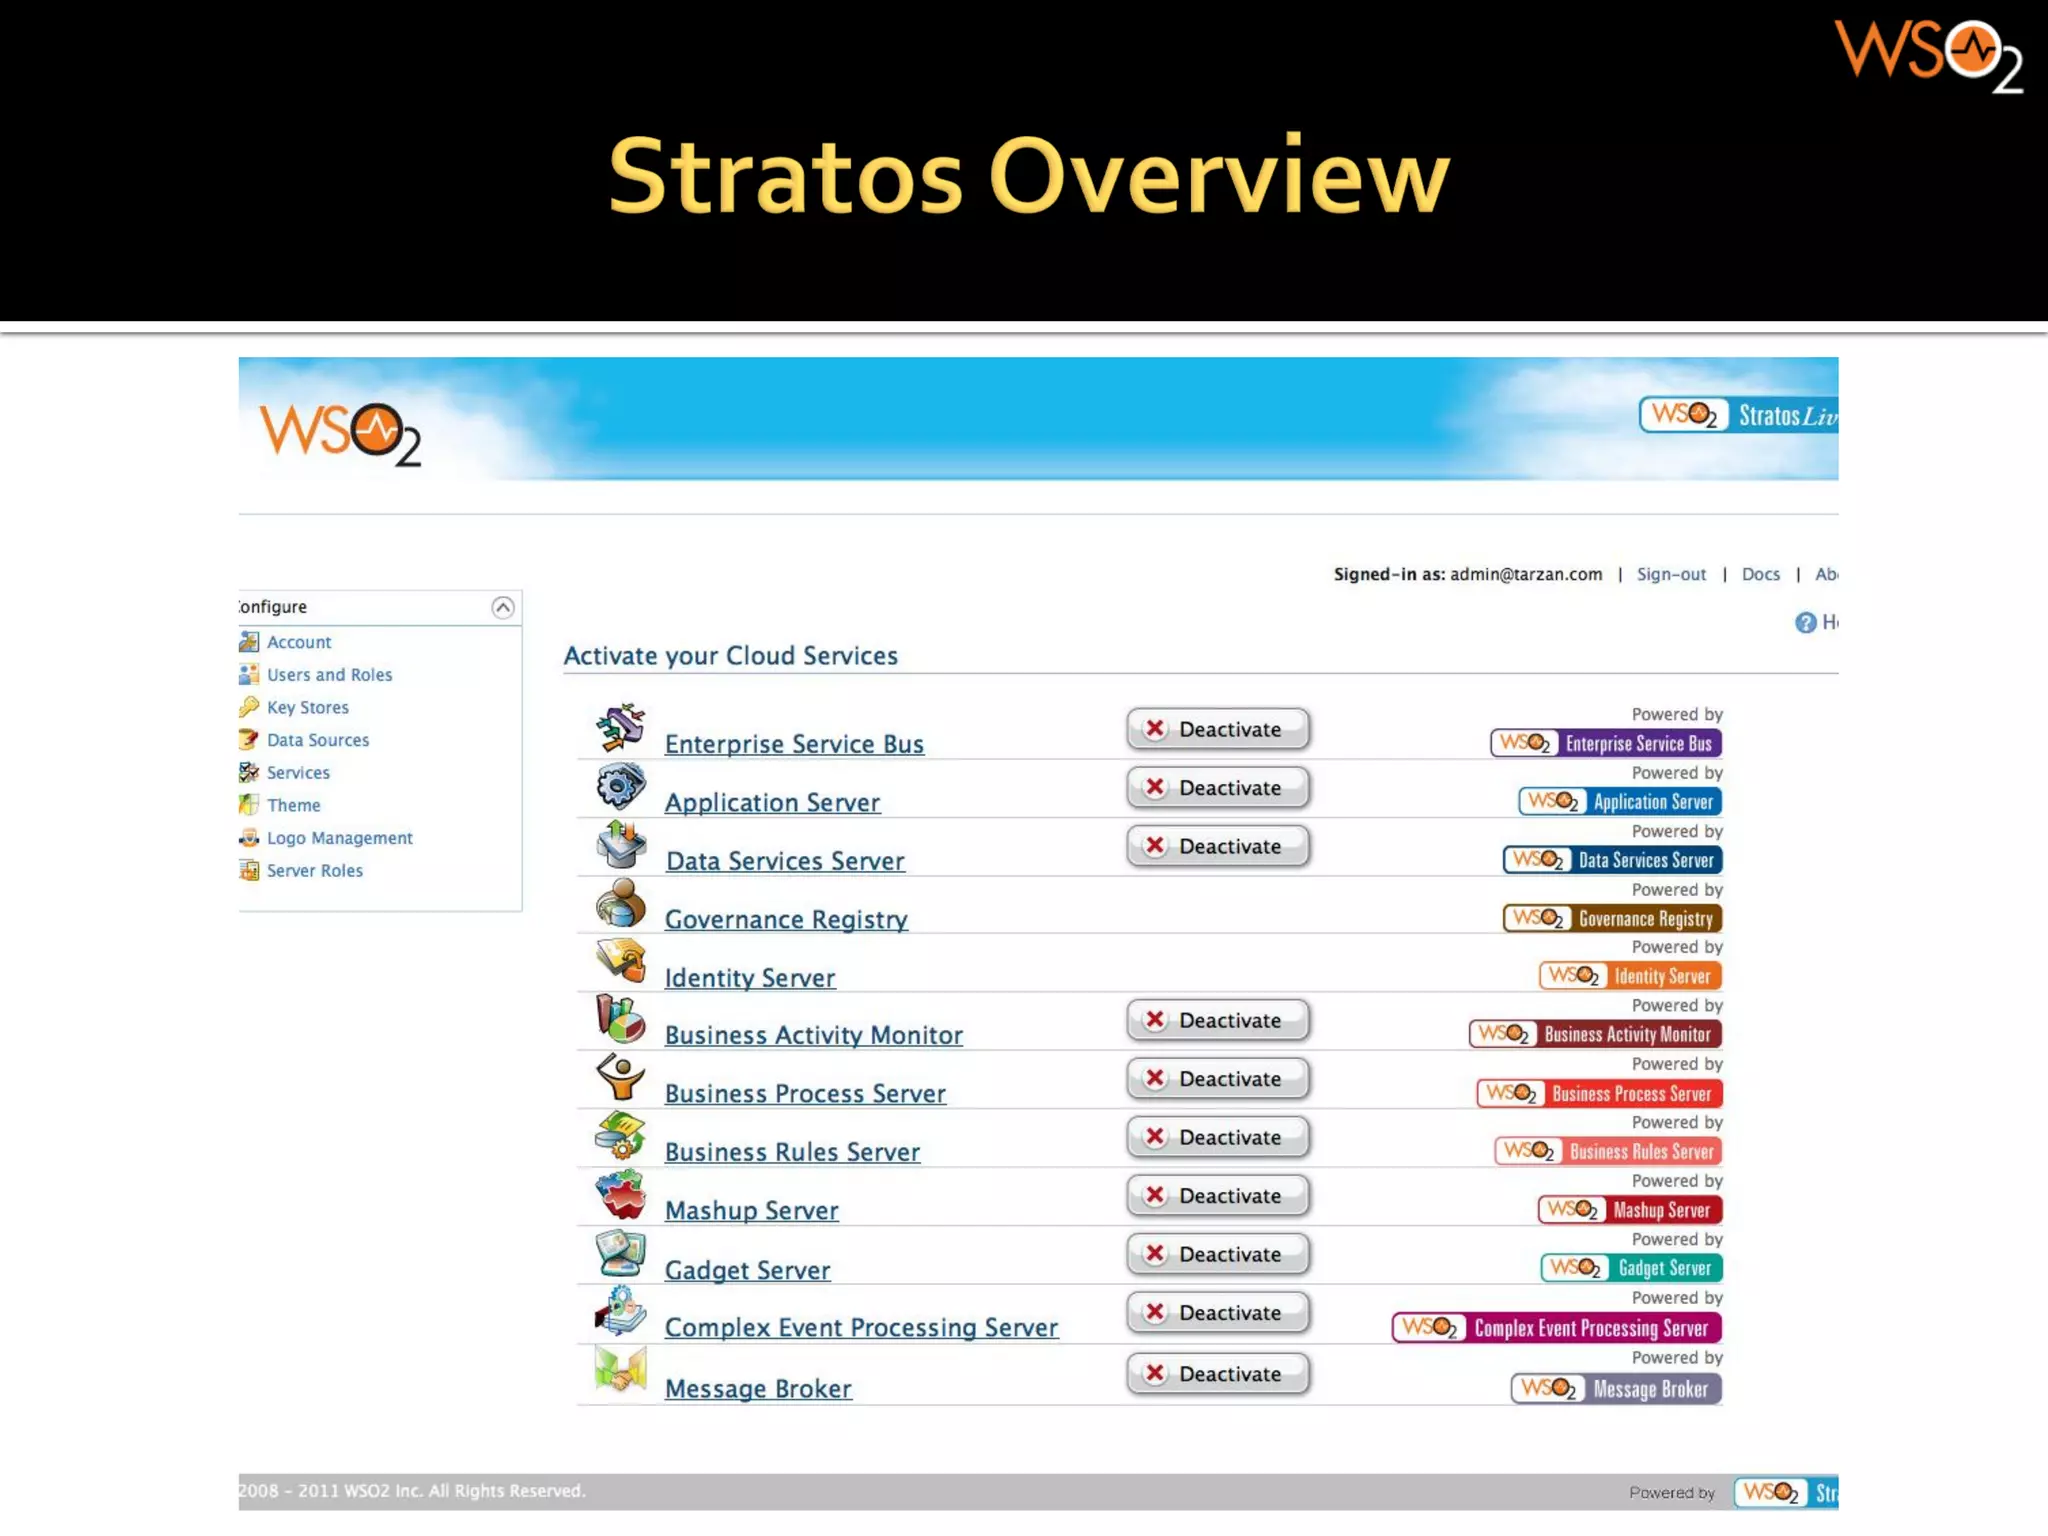Image resolution: width=2048 pixels, height=1536 pixels.
Task: Click the Enterprise Service Bus service icon
Action: pos(621,727)
